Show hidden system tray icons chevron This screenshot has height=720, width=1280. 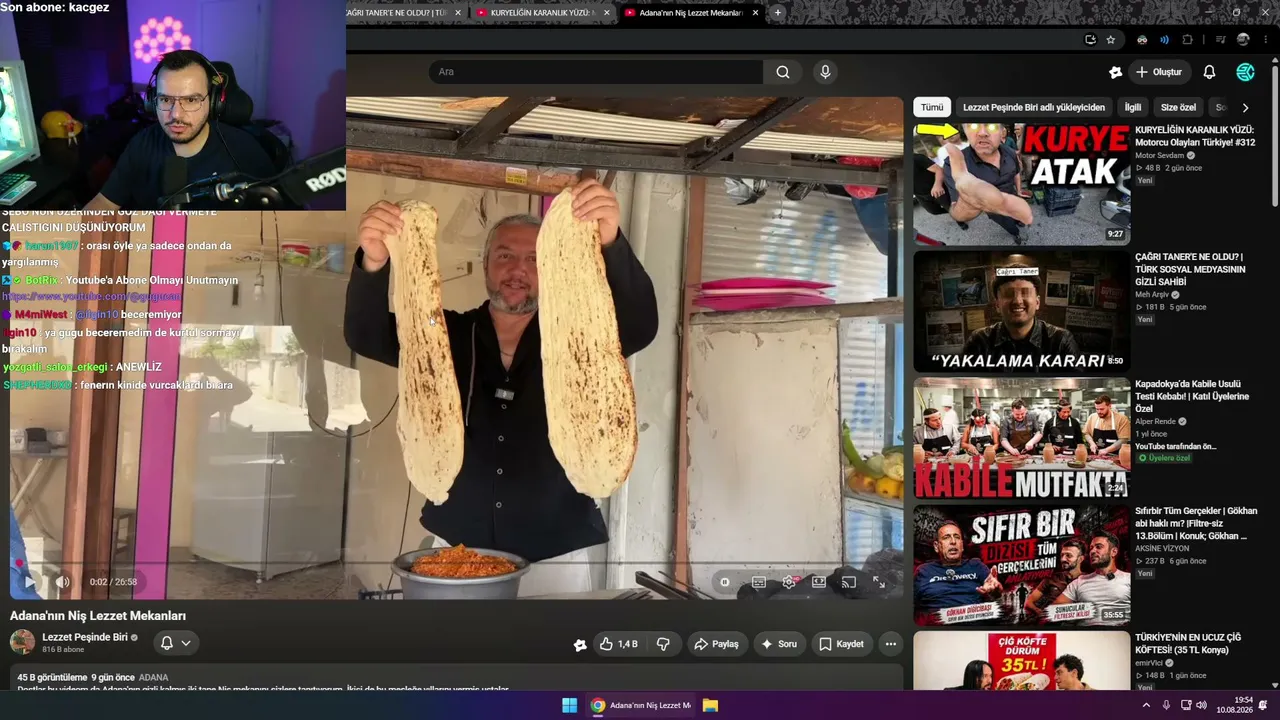tap(1146, 705)
